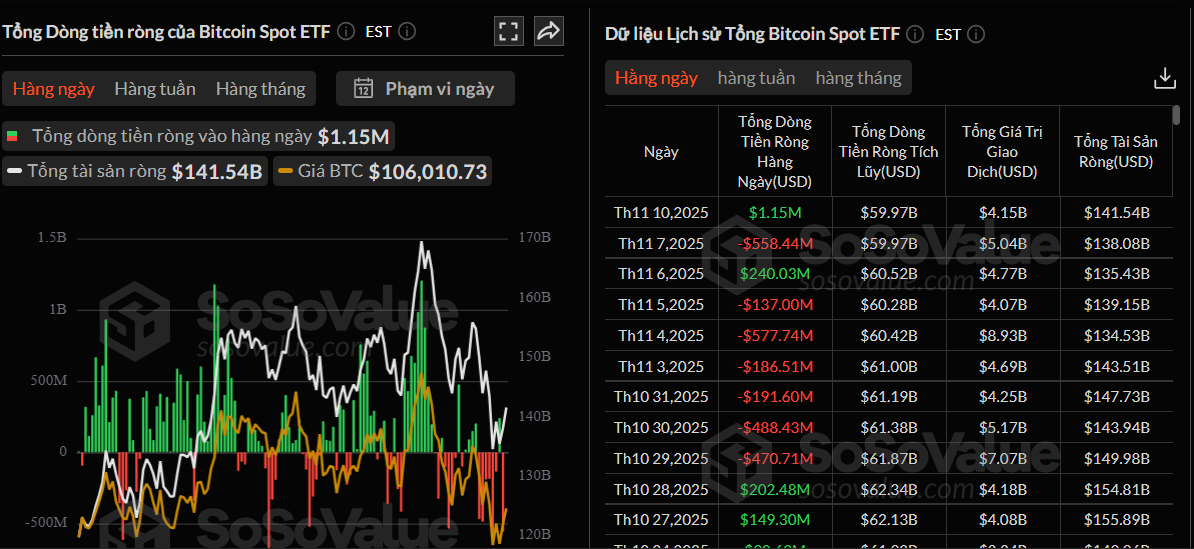Select hàng tháng tab in history table
Viewport: 1194px width, 549px height.
point(858,78)
